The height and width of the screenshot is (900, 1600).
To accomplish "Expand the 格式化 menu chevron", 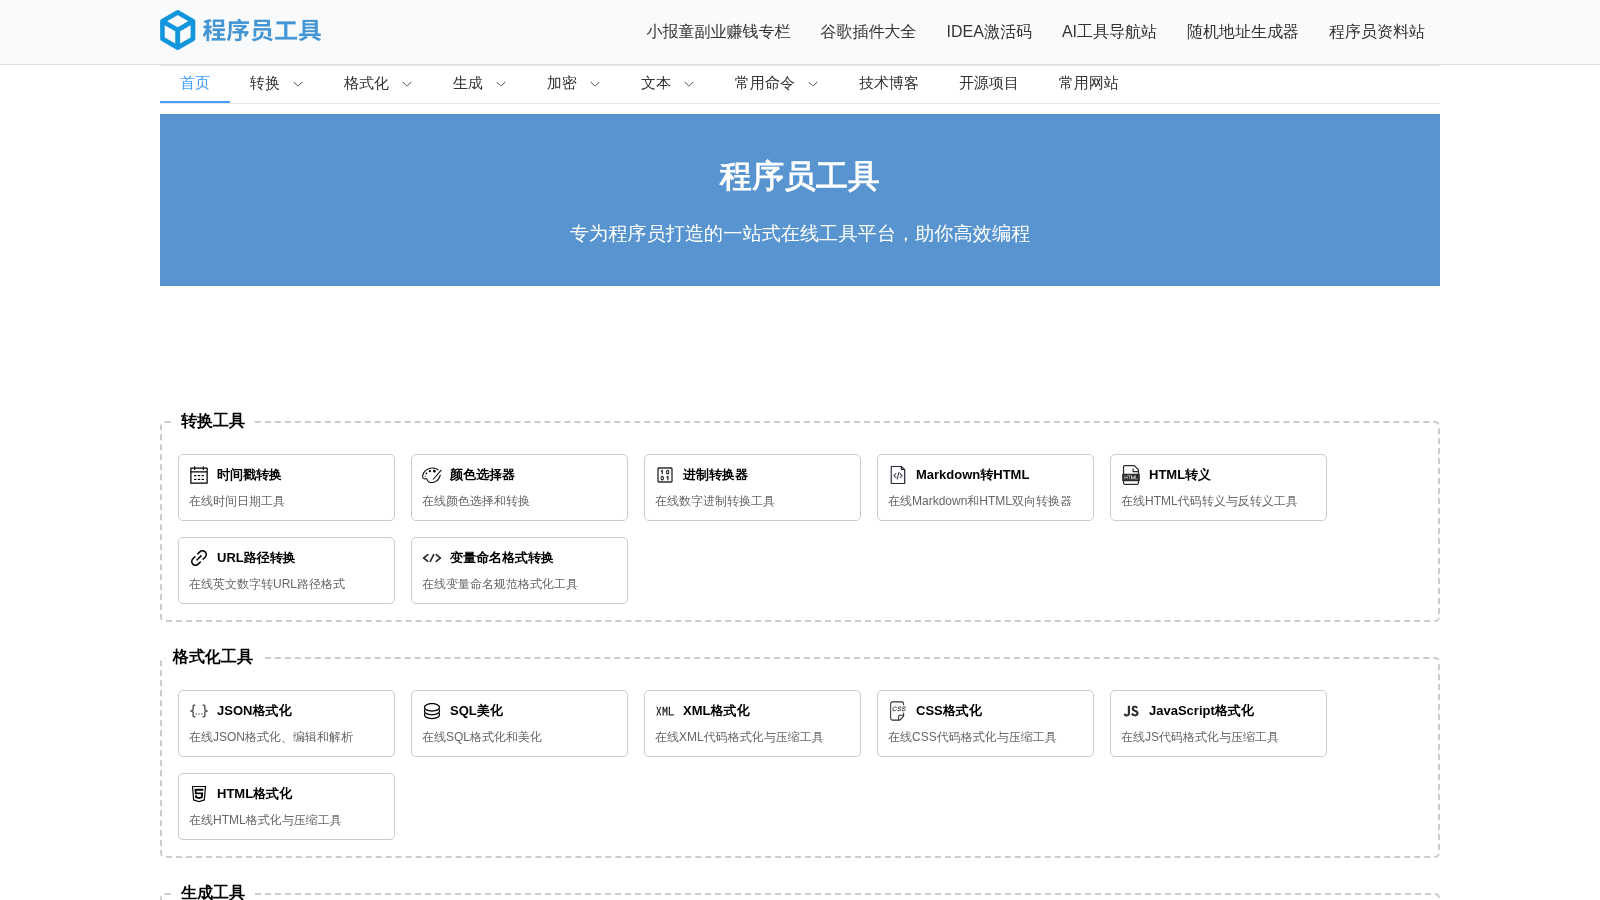I will (407, 84).
